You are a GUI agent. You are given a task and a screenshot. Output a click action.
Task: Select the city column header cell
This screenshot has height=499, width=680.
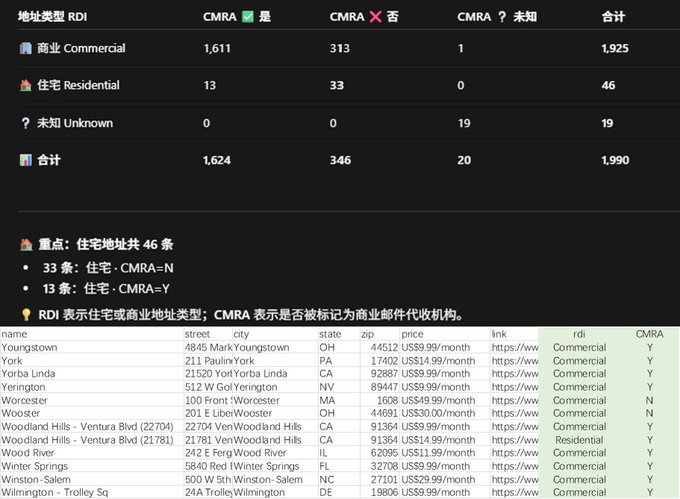275,334
